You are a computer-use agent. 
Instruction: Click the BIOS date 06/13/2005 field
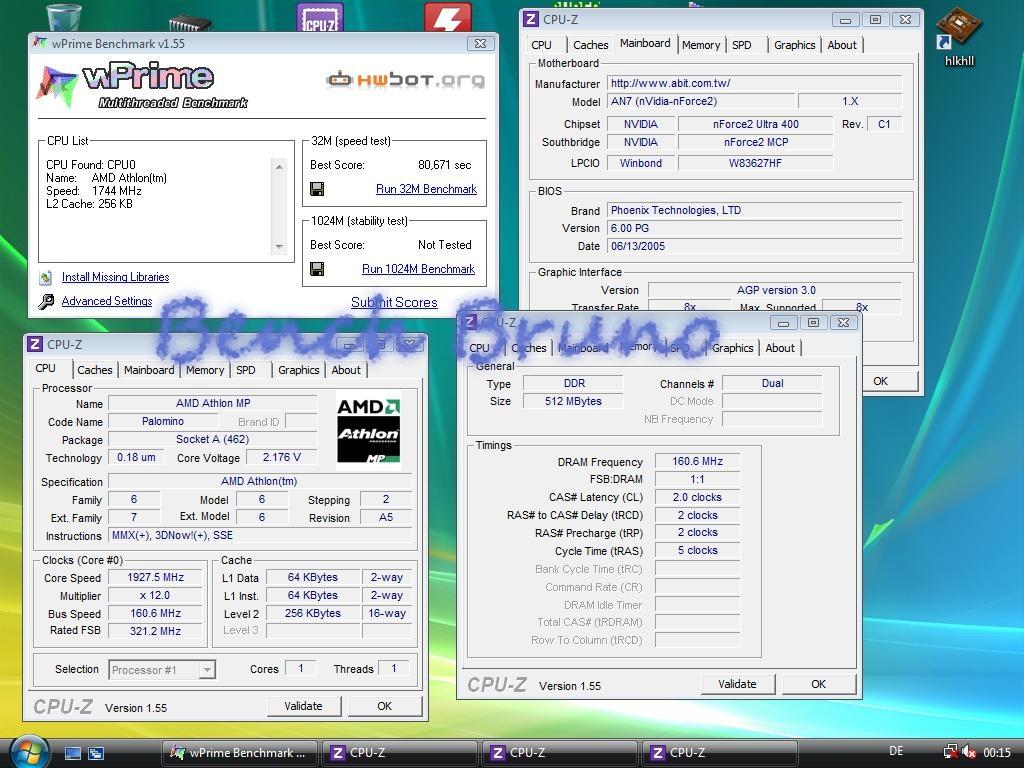(754, 246)
